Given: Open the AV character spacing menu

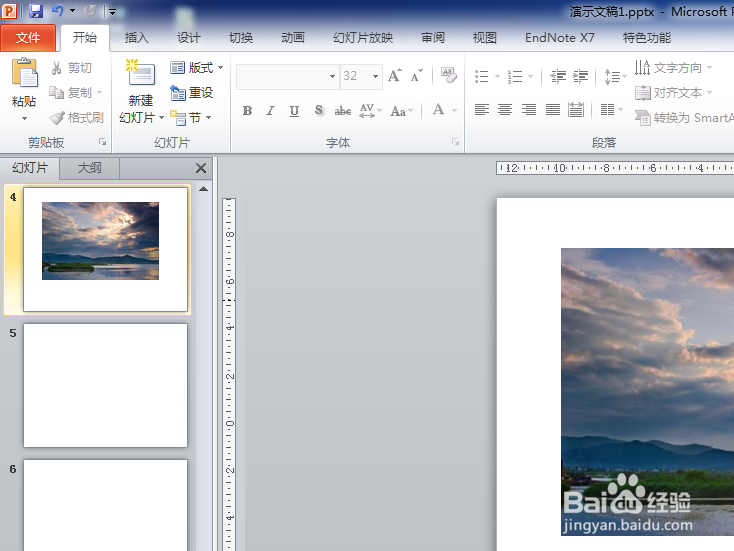Looking at the screenshot, I should click(370, 111).
